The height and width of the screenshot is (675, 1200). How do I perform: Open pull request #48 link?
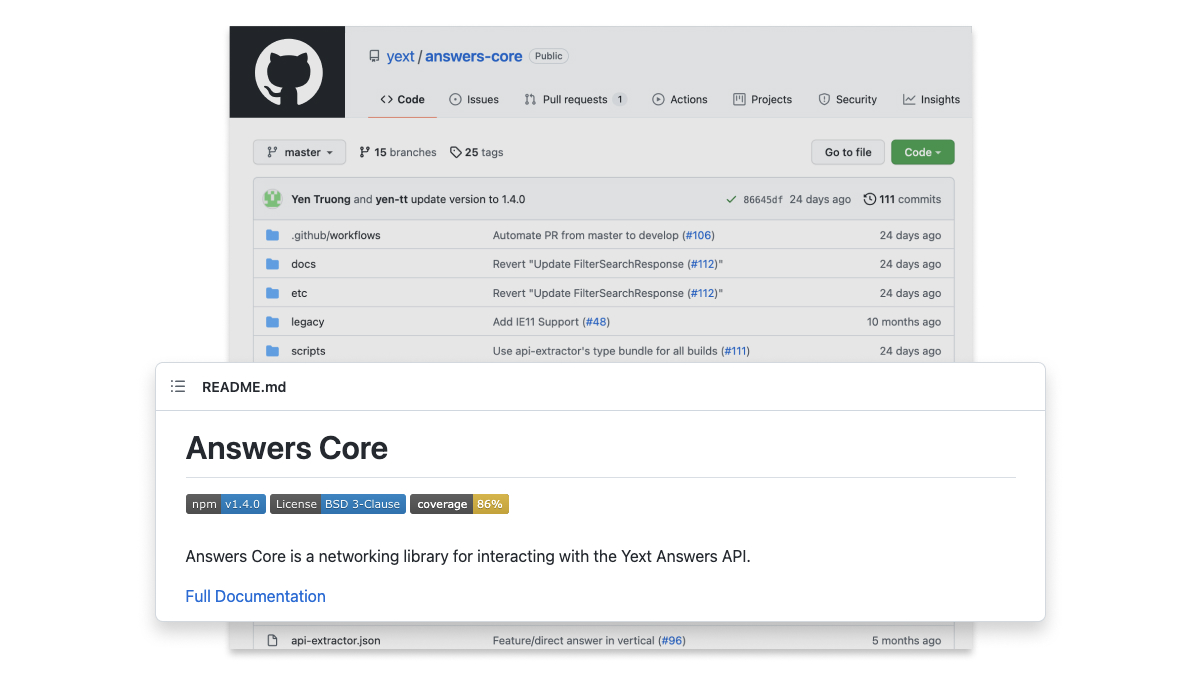(596, 322)
